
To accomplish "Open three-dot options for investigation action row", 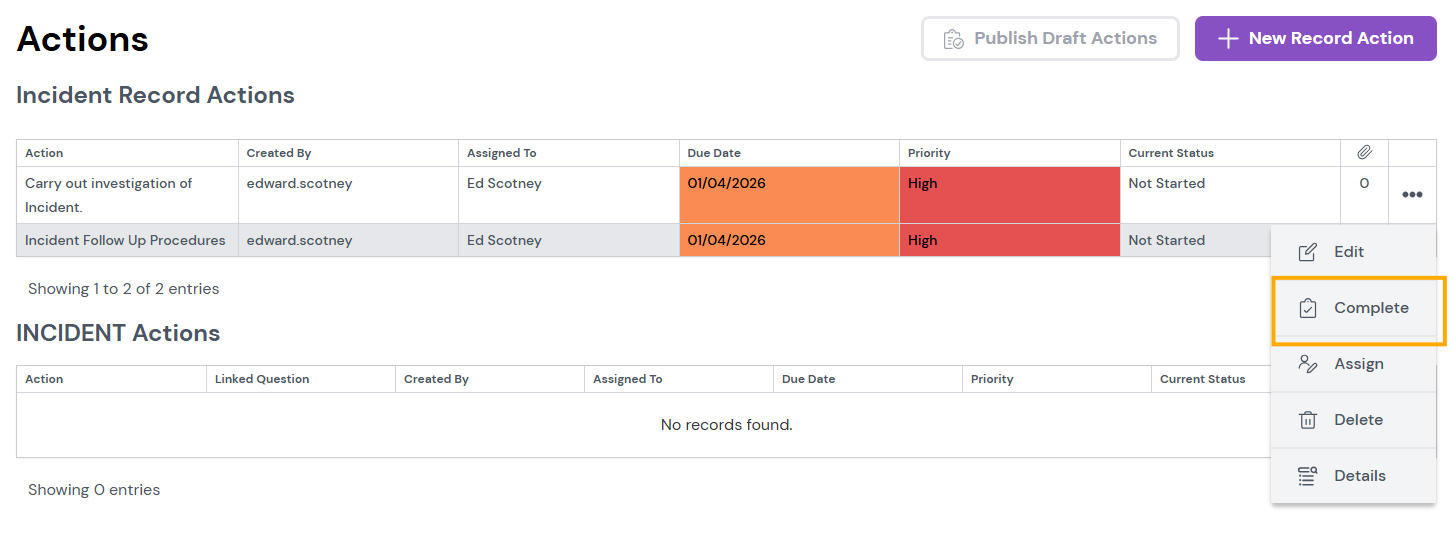I will [1412, 195].
